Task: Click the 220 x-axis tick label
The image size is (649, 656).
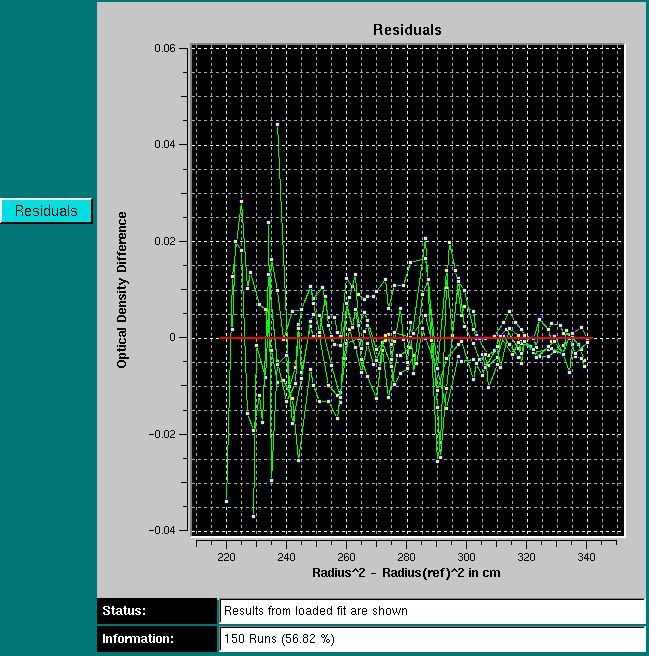Action: coord(226,556)
